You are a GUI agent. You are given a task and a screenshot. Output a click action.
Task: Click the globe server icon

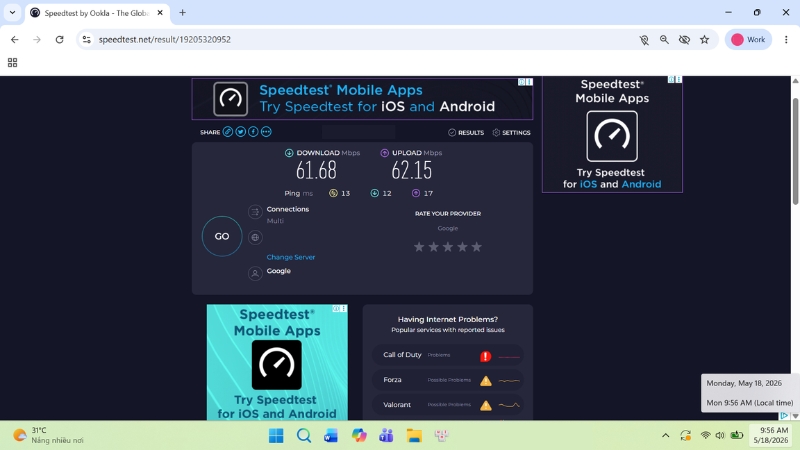coord(255,237)
